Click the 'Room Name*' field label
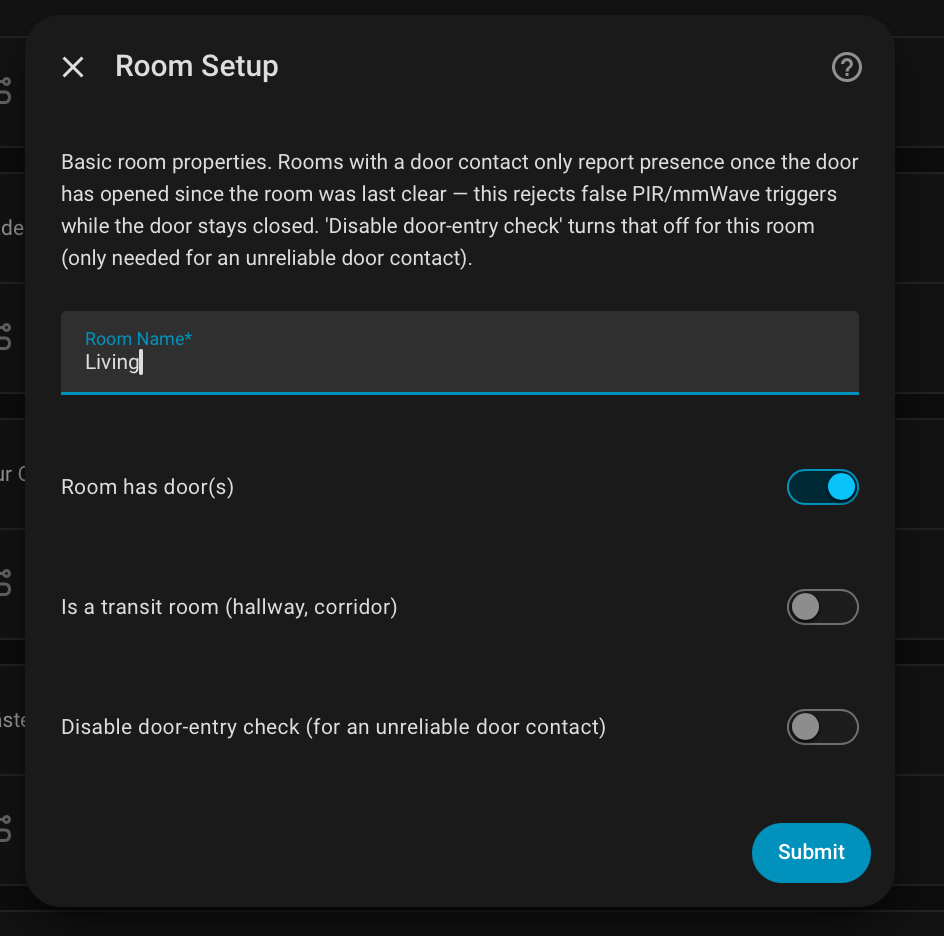This screenshot has width=944, height=936. tap(138, 338)
